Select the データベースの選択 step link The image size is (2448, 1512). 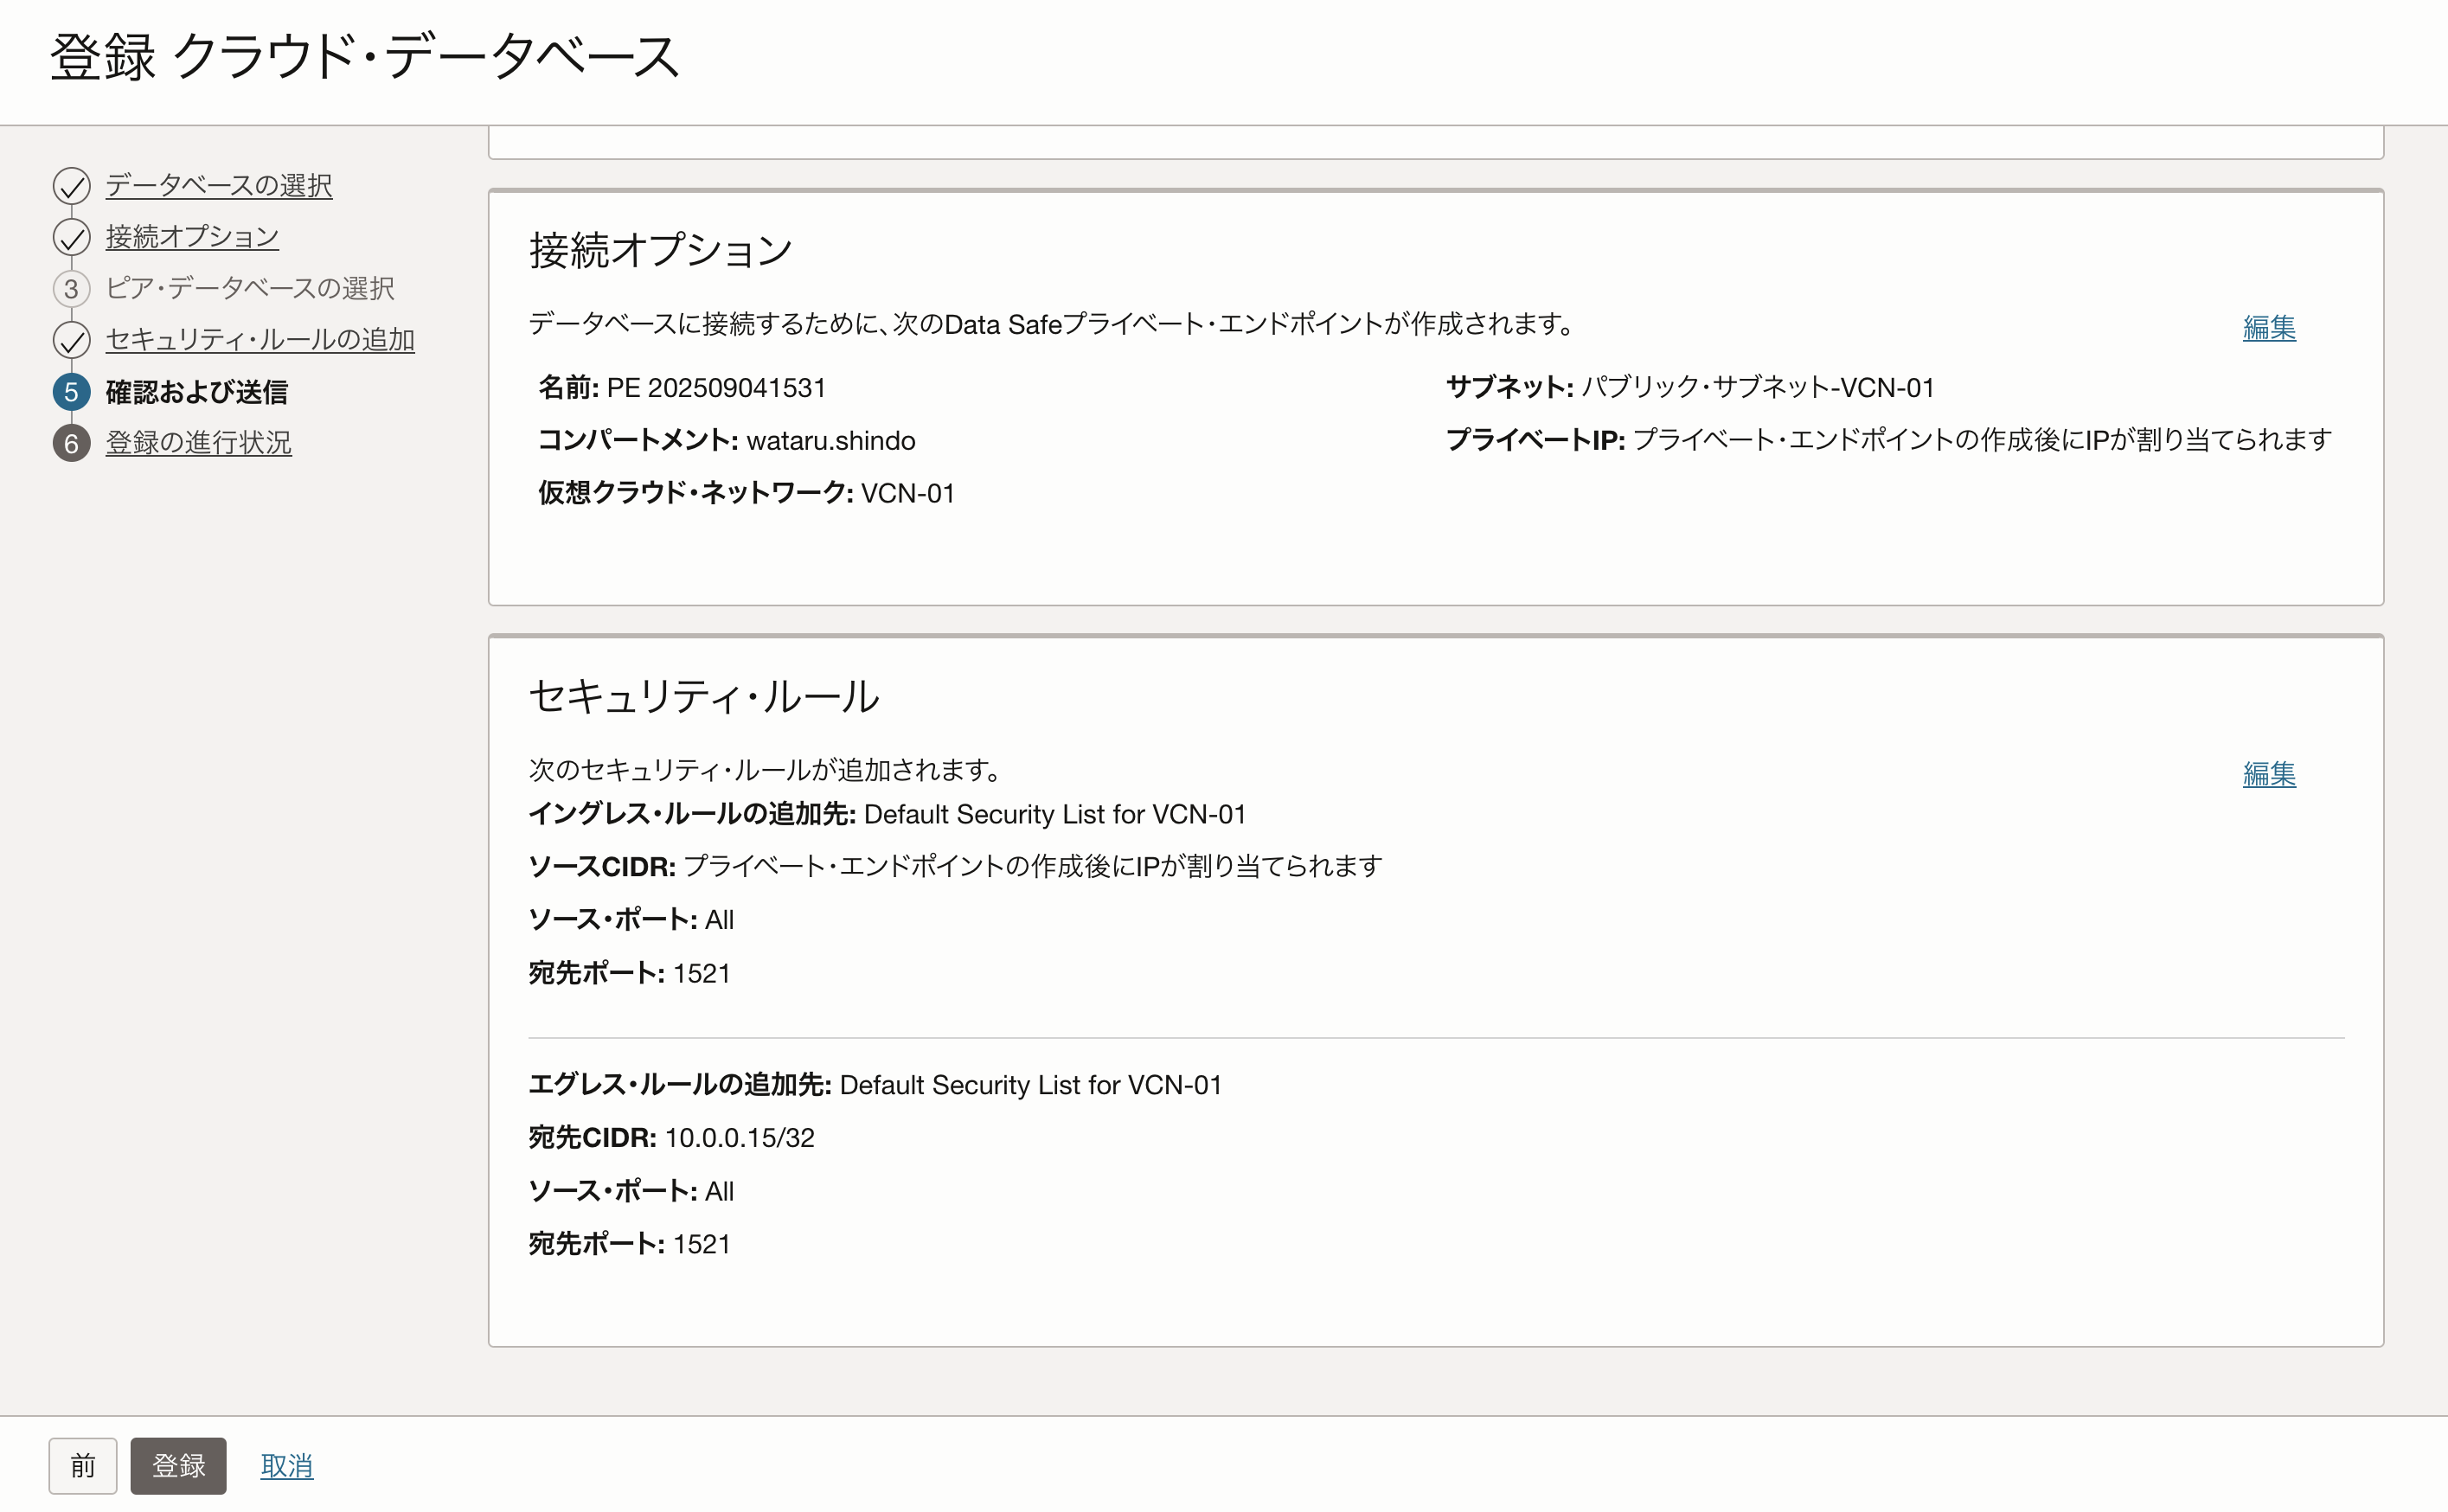(219, 186)
